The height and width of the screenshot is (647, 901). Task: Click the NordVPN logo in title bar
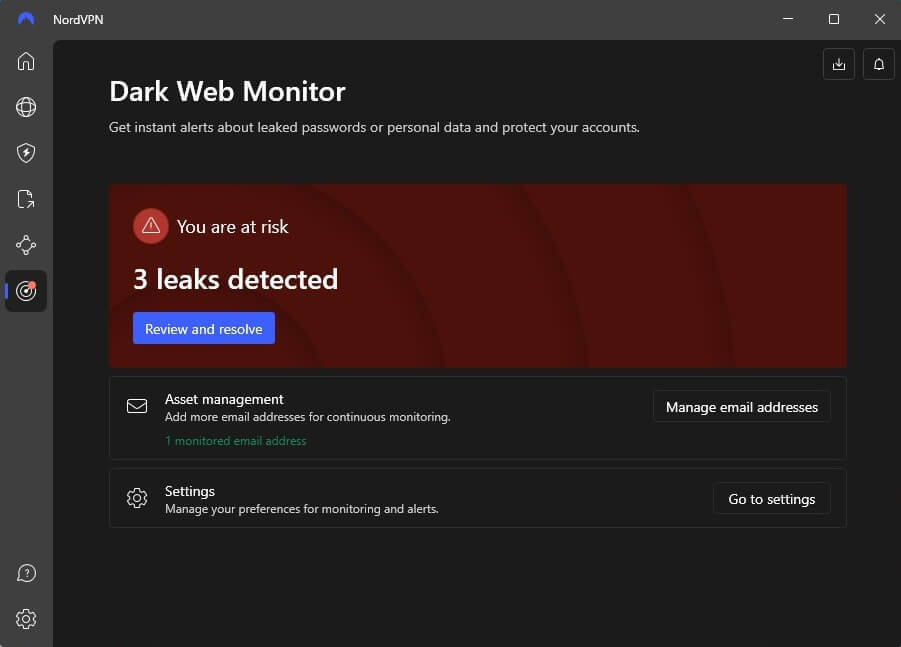point(26,19)
